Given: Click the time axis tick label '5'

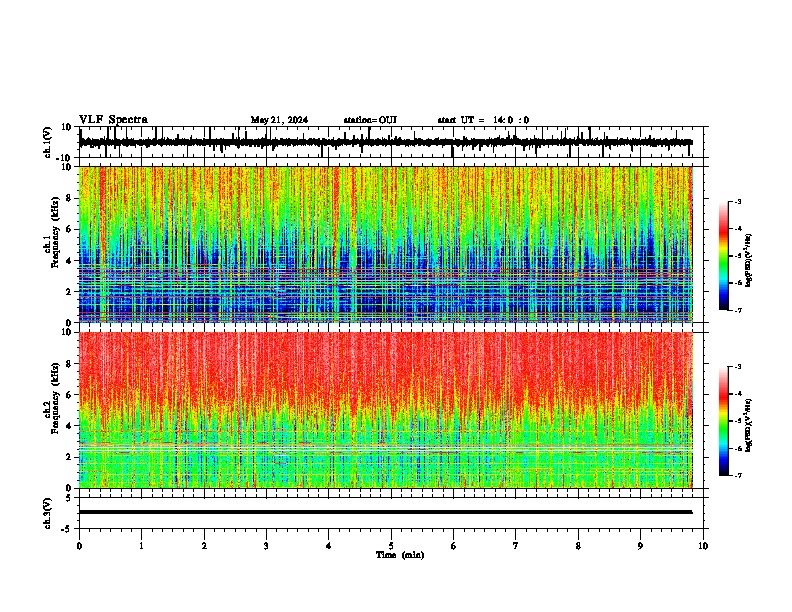Looking at the screenshot, I should (391, 546).
